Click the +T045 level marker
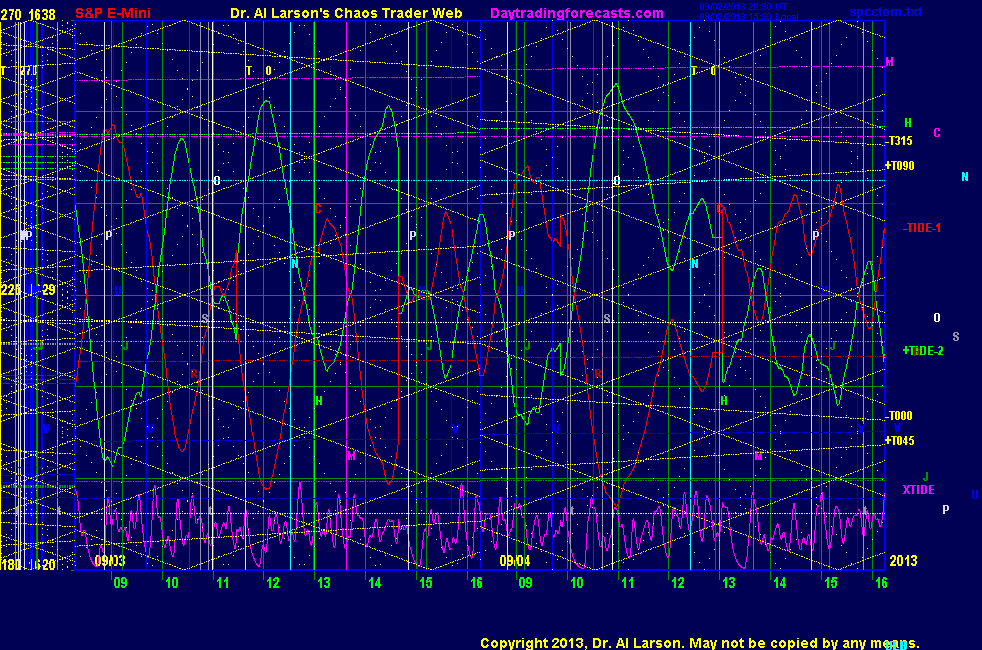Screen dimensions: 982x650 900,441
